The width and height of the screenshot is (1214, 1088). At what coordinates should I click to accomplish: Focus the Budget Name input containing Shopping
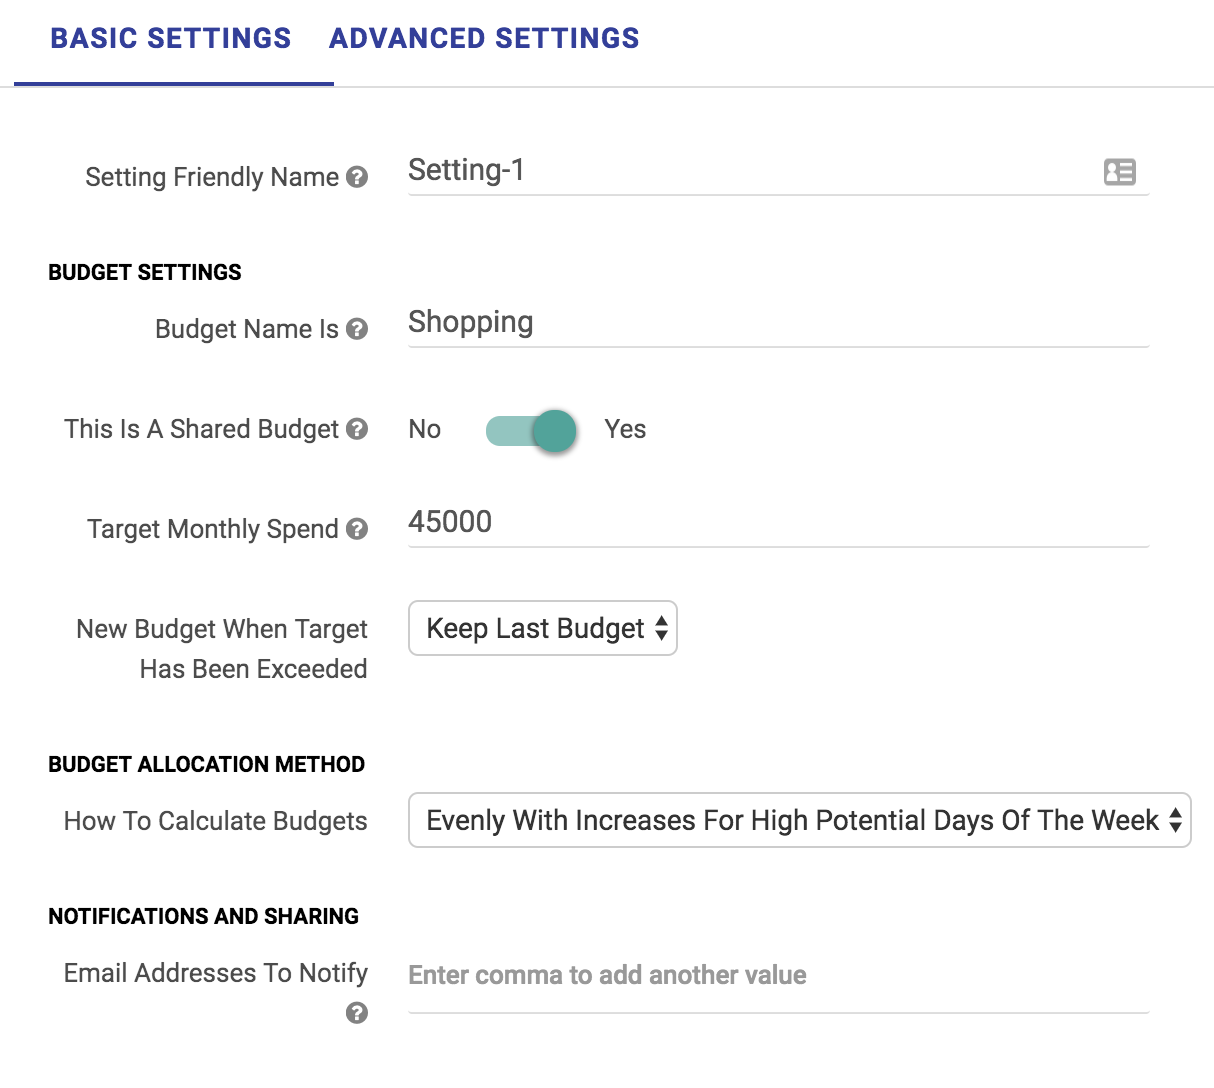pyautogui.click(x=779, y=323)
